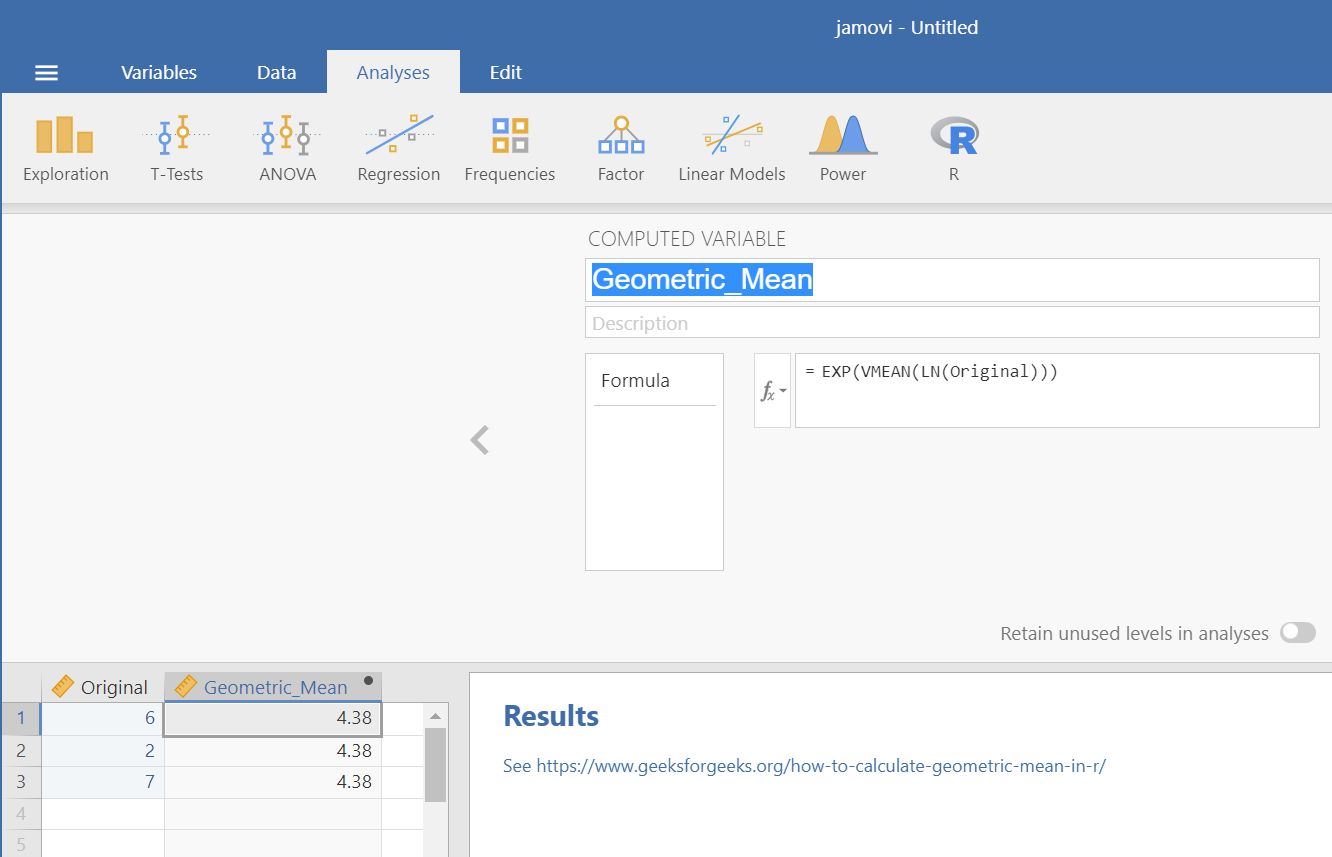Image resolution: width=1332 pixels, height=857 pixels.
Task: Open the Regression analysis menu
Action: tap(398, 149)
